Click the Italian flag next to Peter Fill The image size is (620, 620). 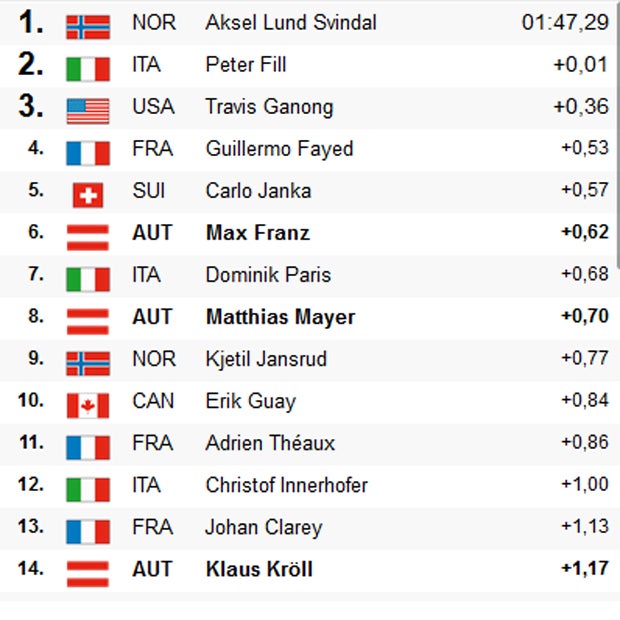(x=88, y=68)
